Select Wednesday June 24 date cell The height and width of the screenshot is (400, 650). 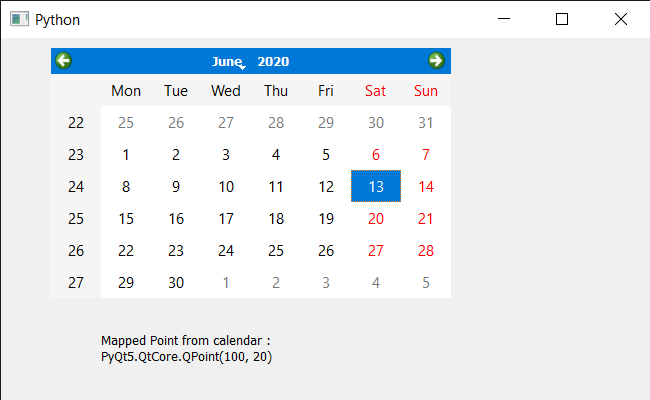(x=226, y=250)
